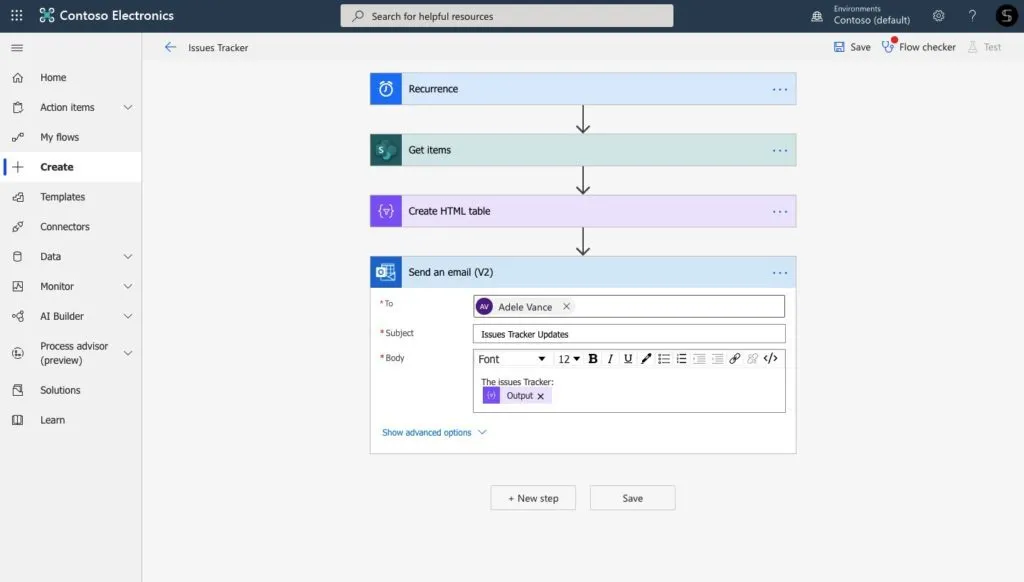Toggle Bold formatting

pyautogui.click(x=593, y=359)
